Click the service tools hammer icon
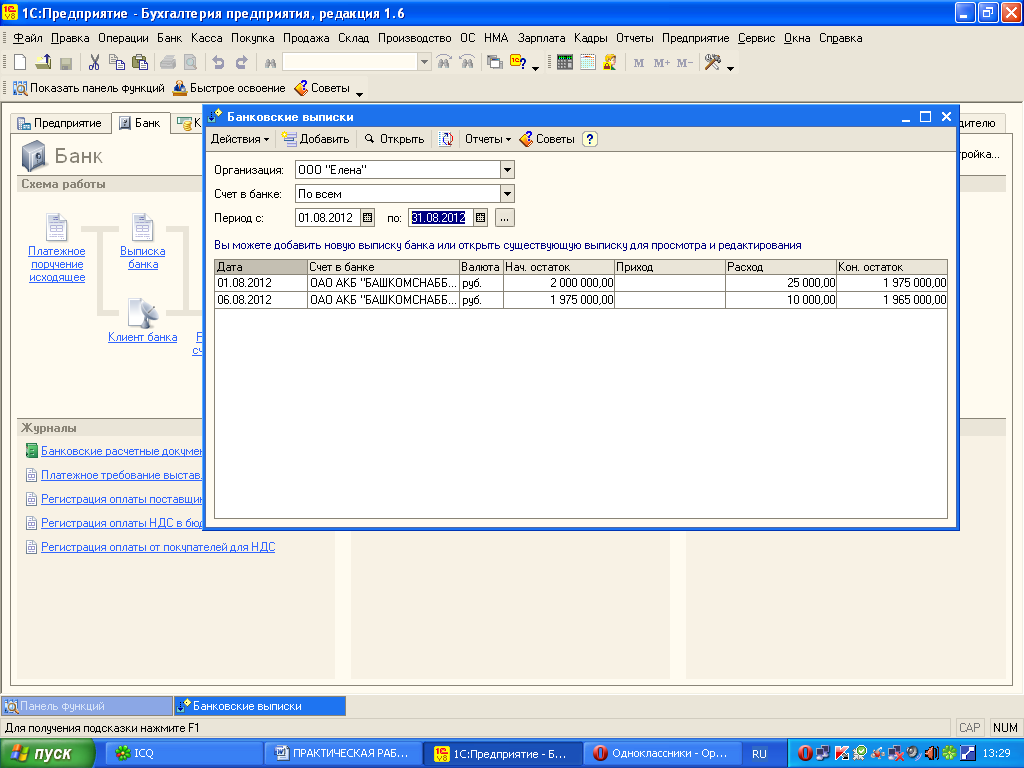 click(712, 63)
